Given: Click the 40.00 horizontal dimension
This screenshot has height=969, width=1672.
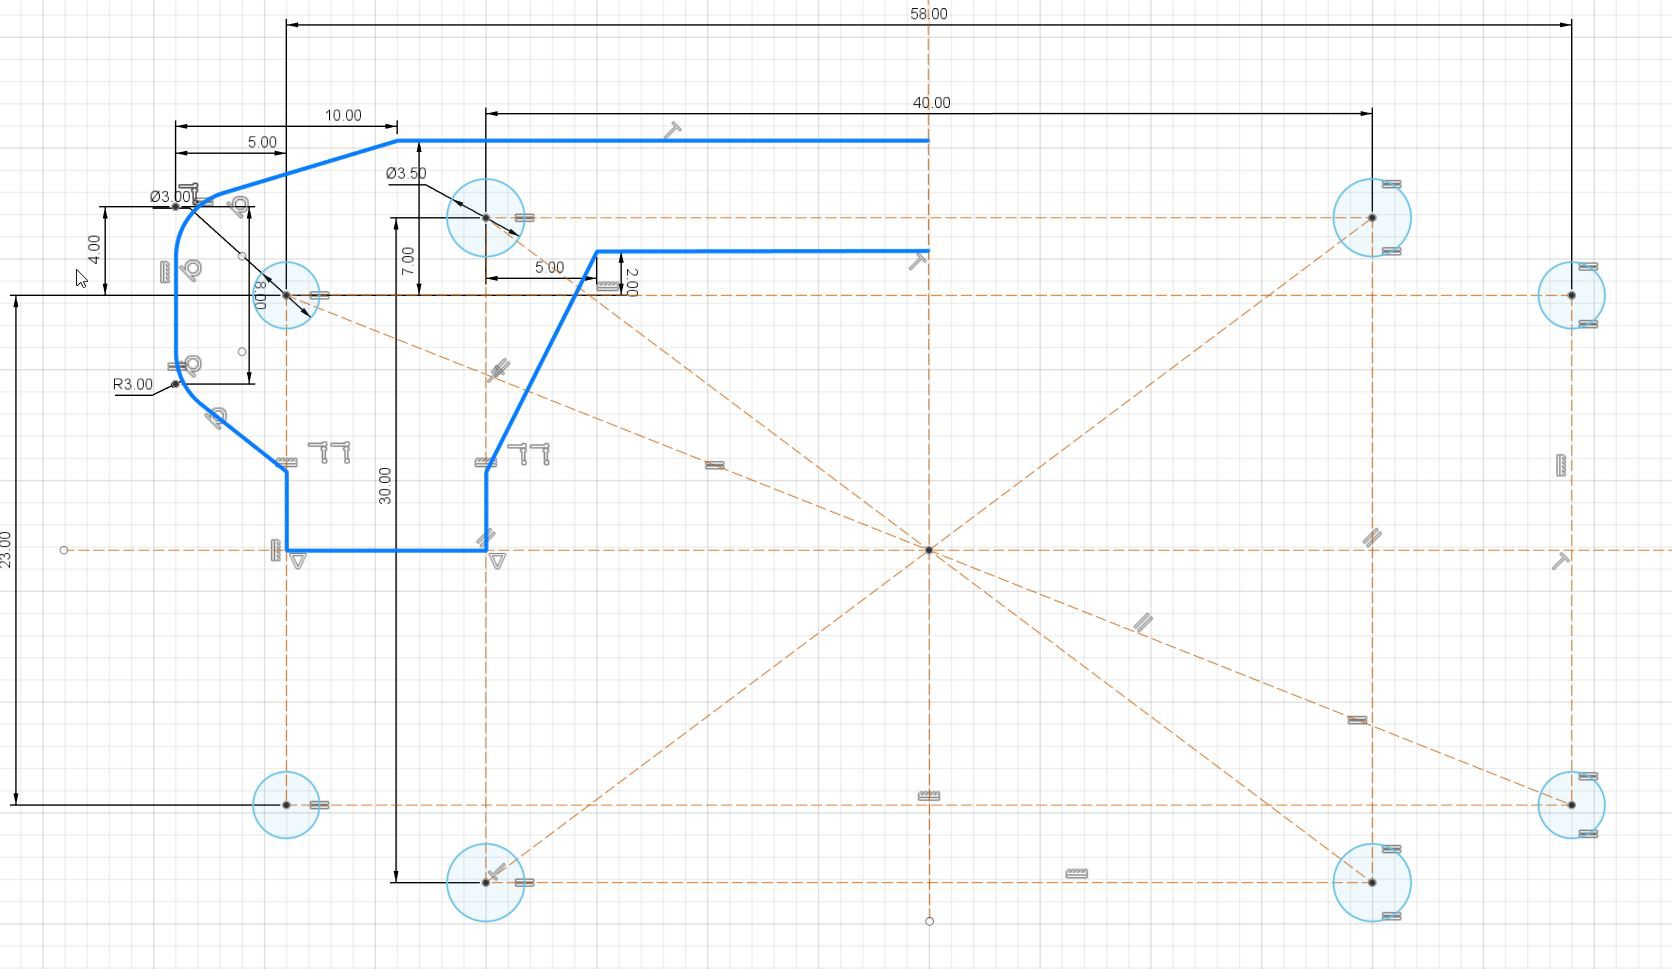Looking at the screenshot, I should pos(932,103).
